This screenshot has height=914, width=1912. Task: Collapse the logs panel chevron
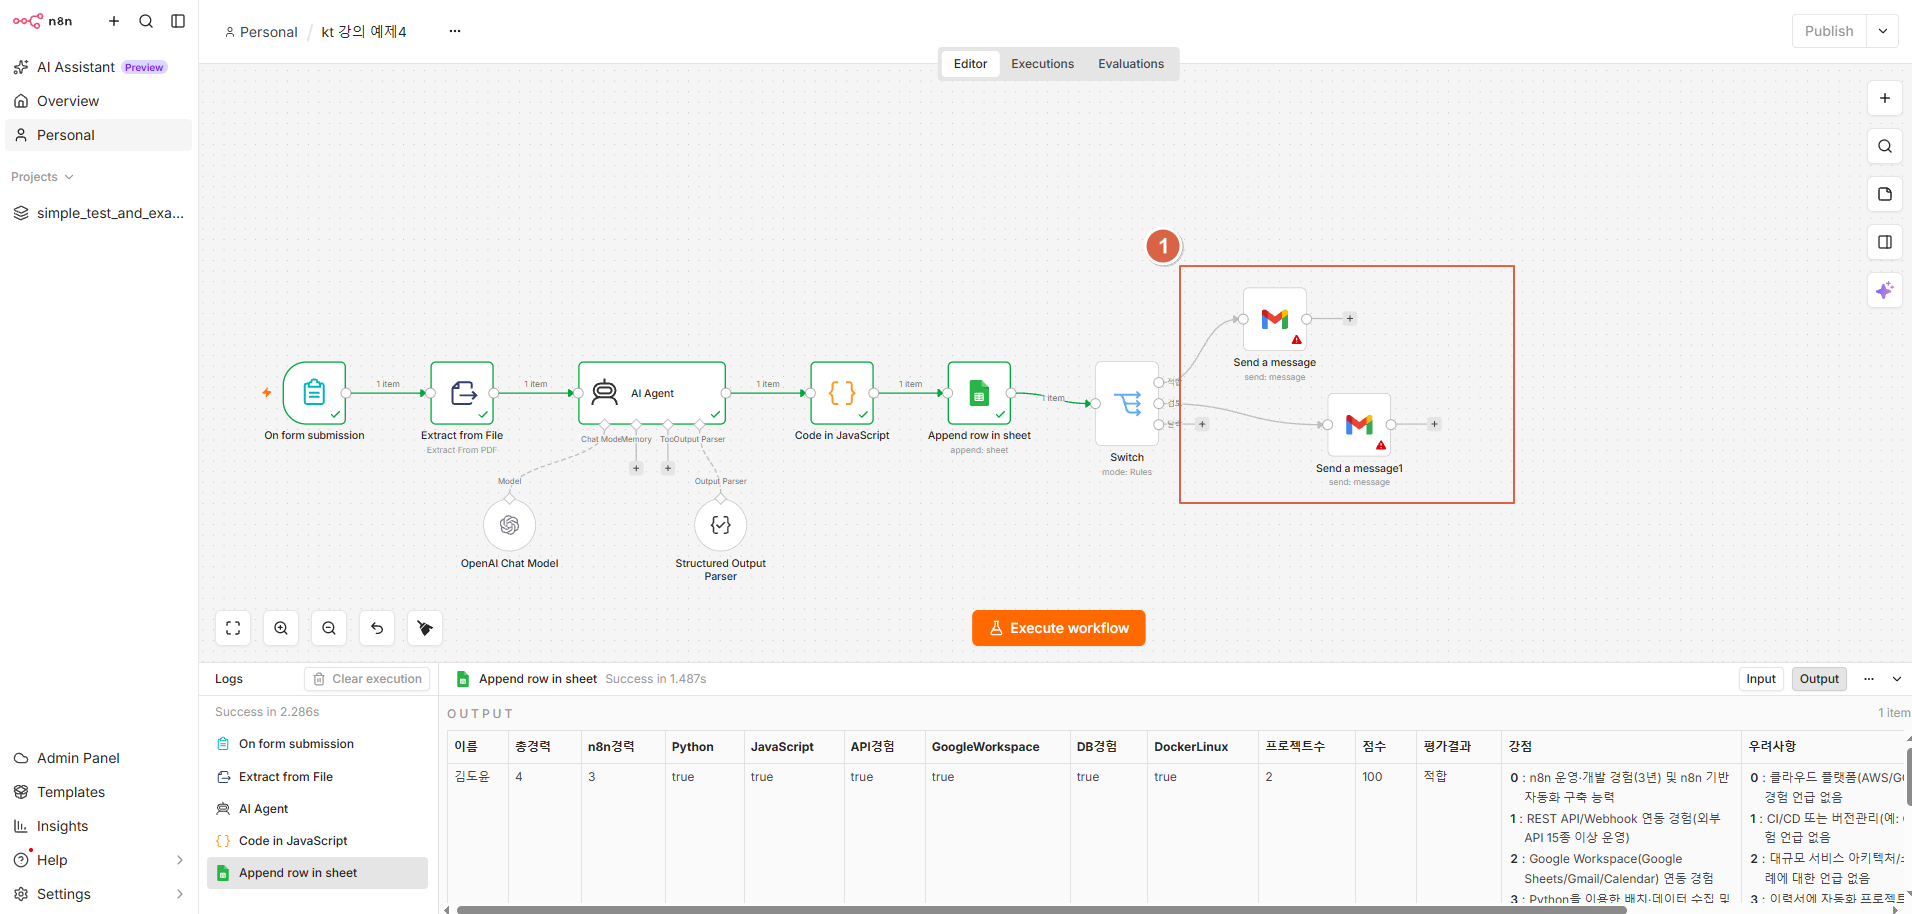[1897, 679]
